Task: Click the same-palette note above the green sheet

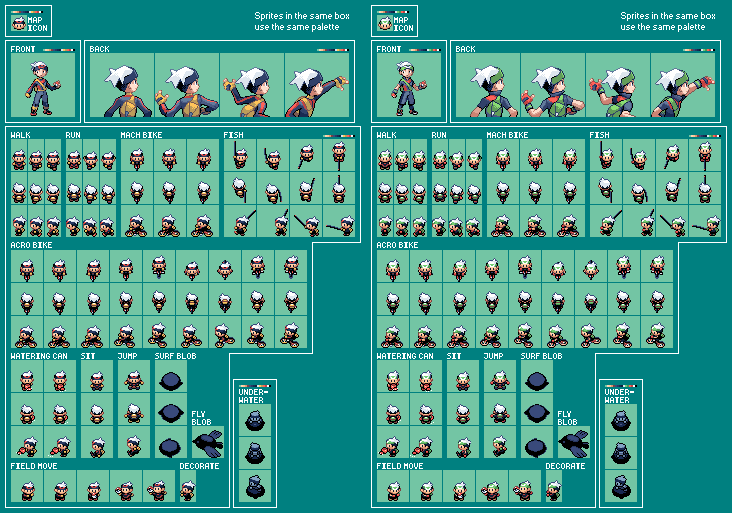Action: (668, 21)
